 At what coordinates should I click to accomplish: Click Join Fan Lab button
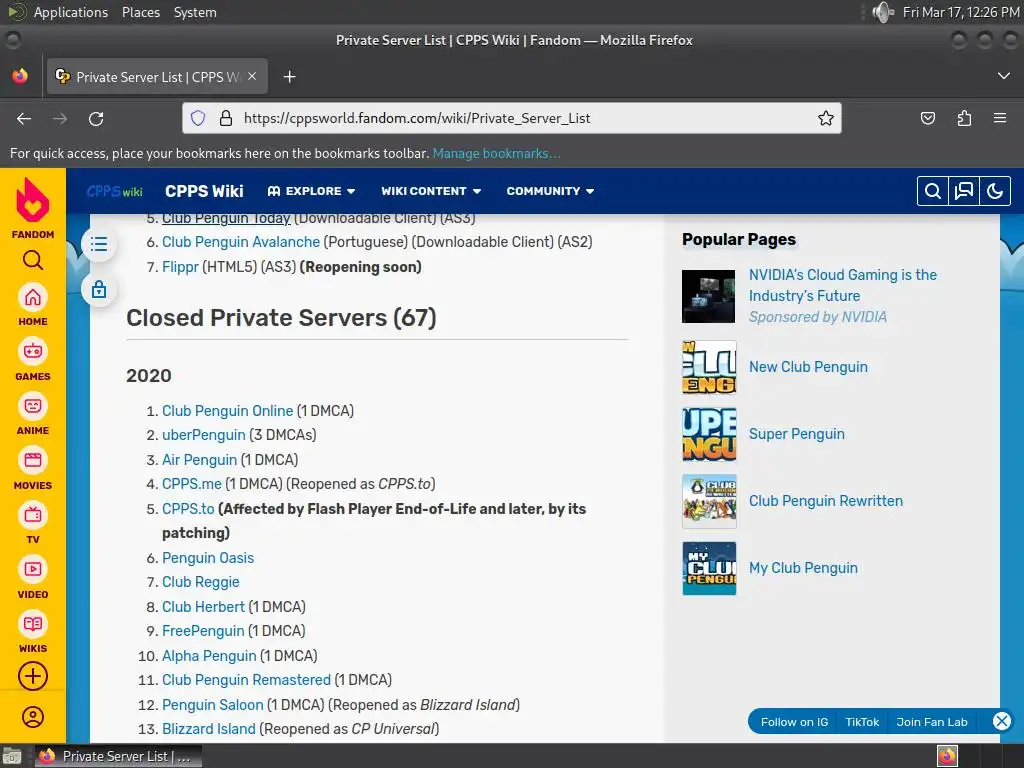coord(932,722)
